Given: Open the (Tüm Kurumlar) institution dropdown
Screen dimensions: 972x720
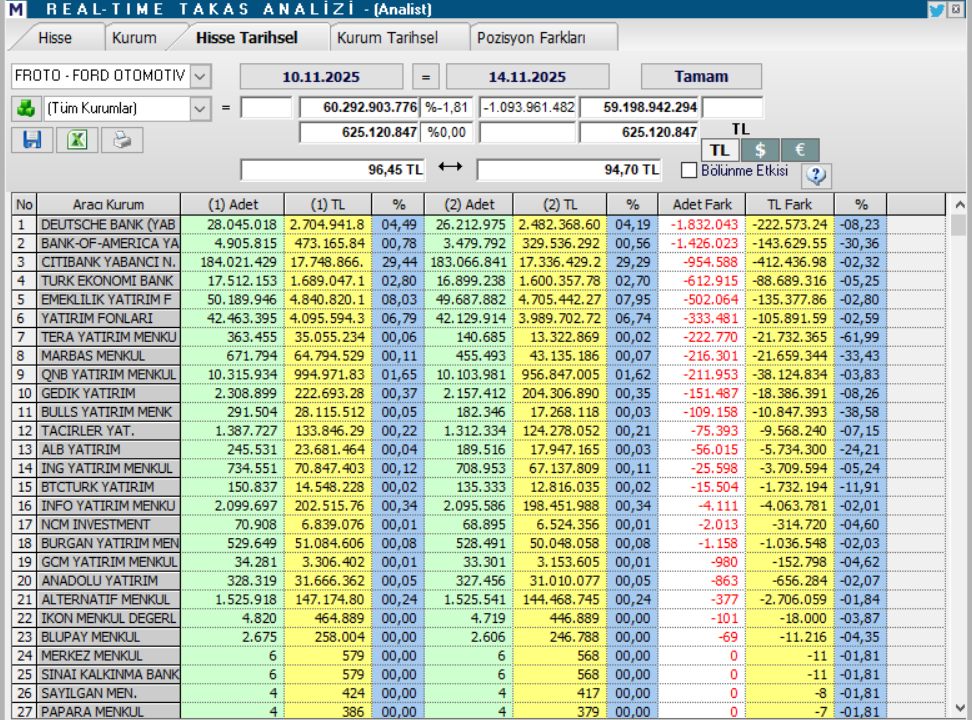Looking at the screenshot, I should pyautogui.click(x=200, y=108).
